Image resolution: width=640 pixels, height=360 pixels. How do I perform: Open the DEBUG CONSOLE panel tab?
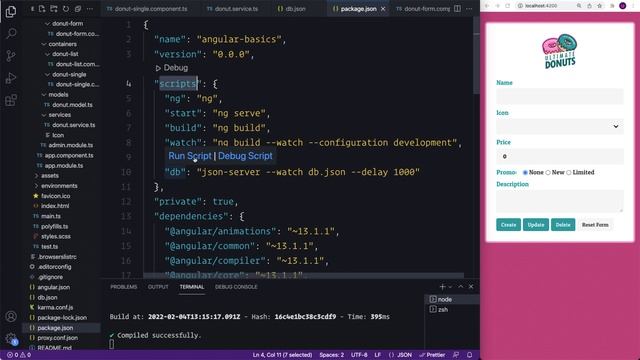(236, 287)
